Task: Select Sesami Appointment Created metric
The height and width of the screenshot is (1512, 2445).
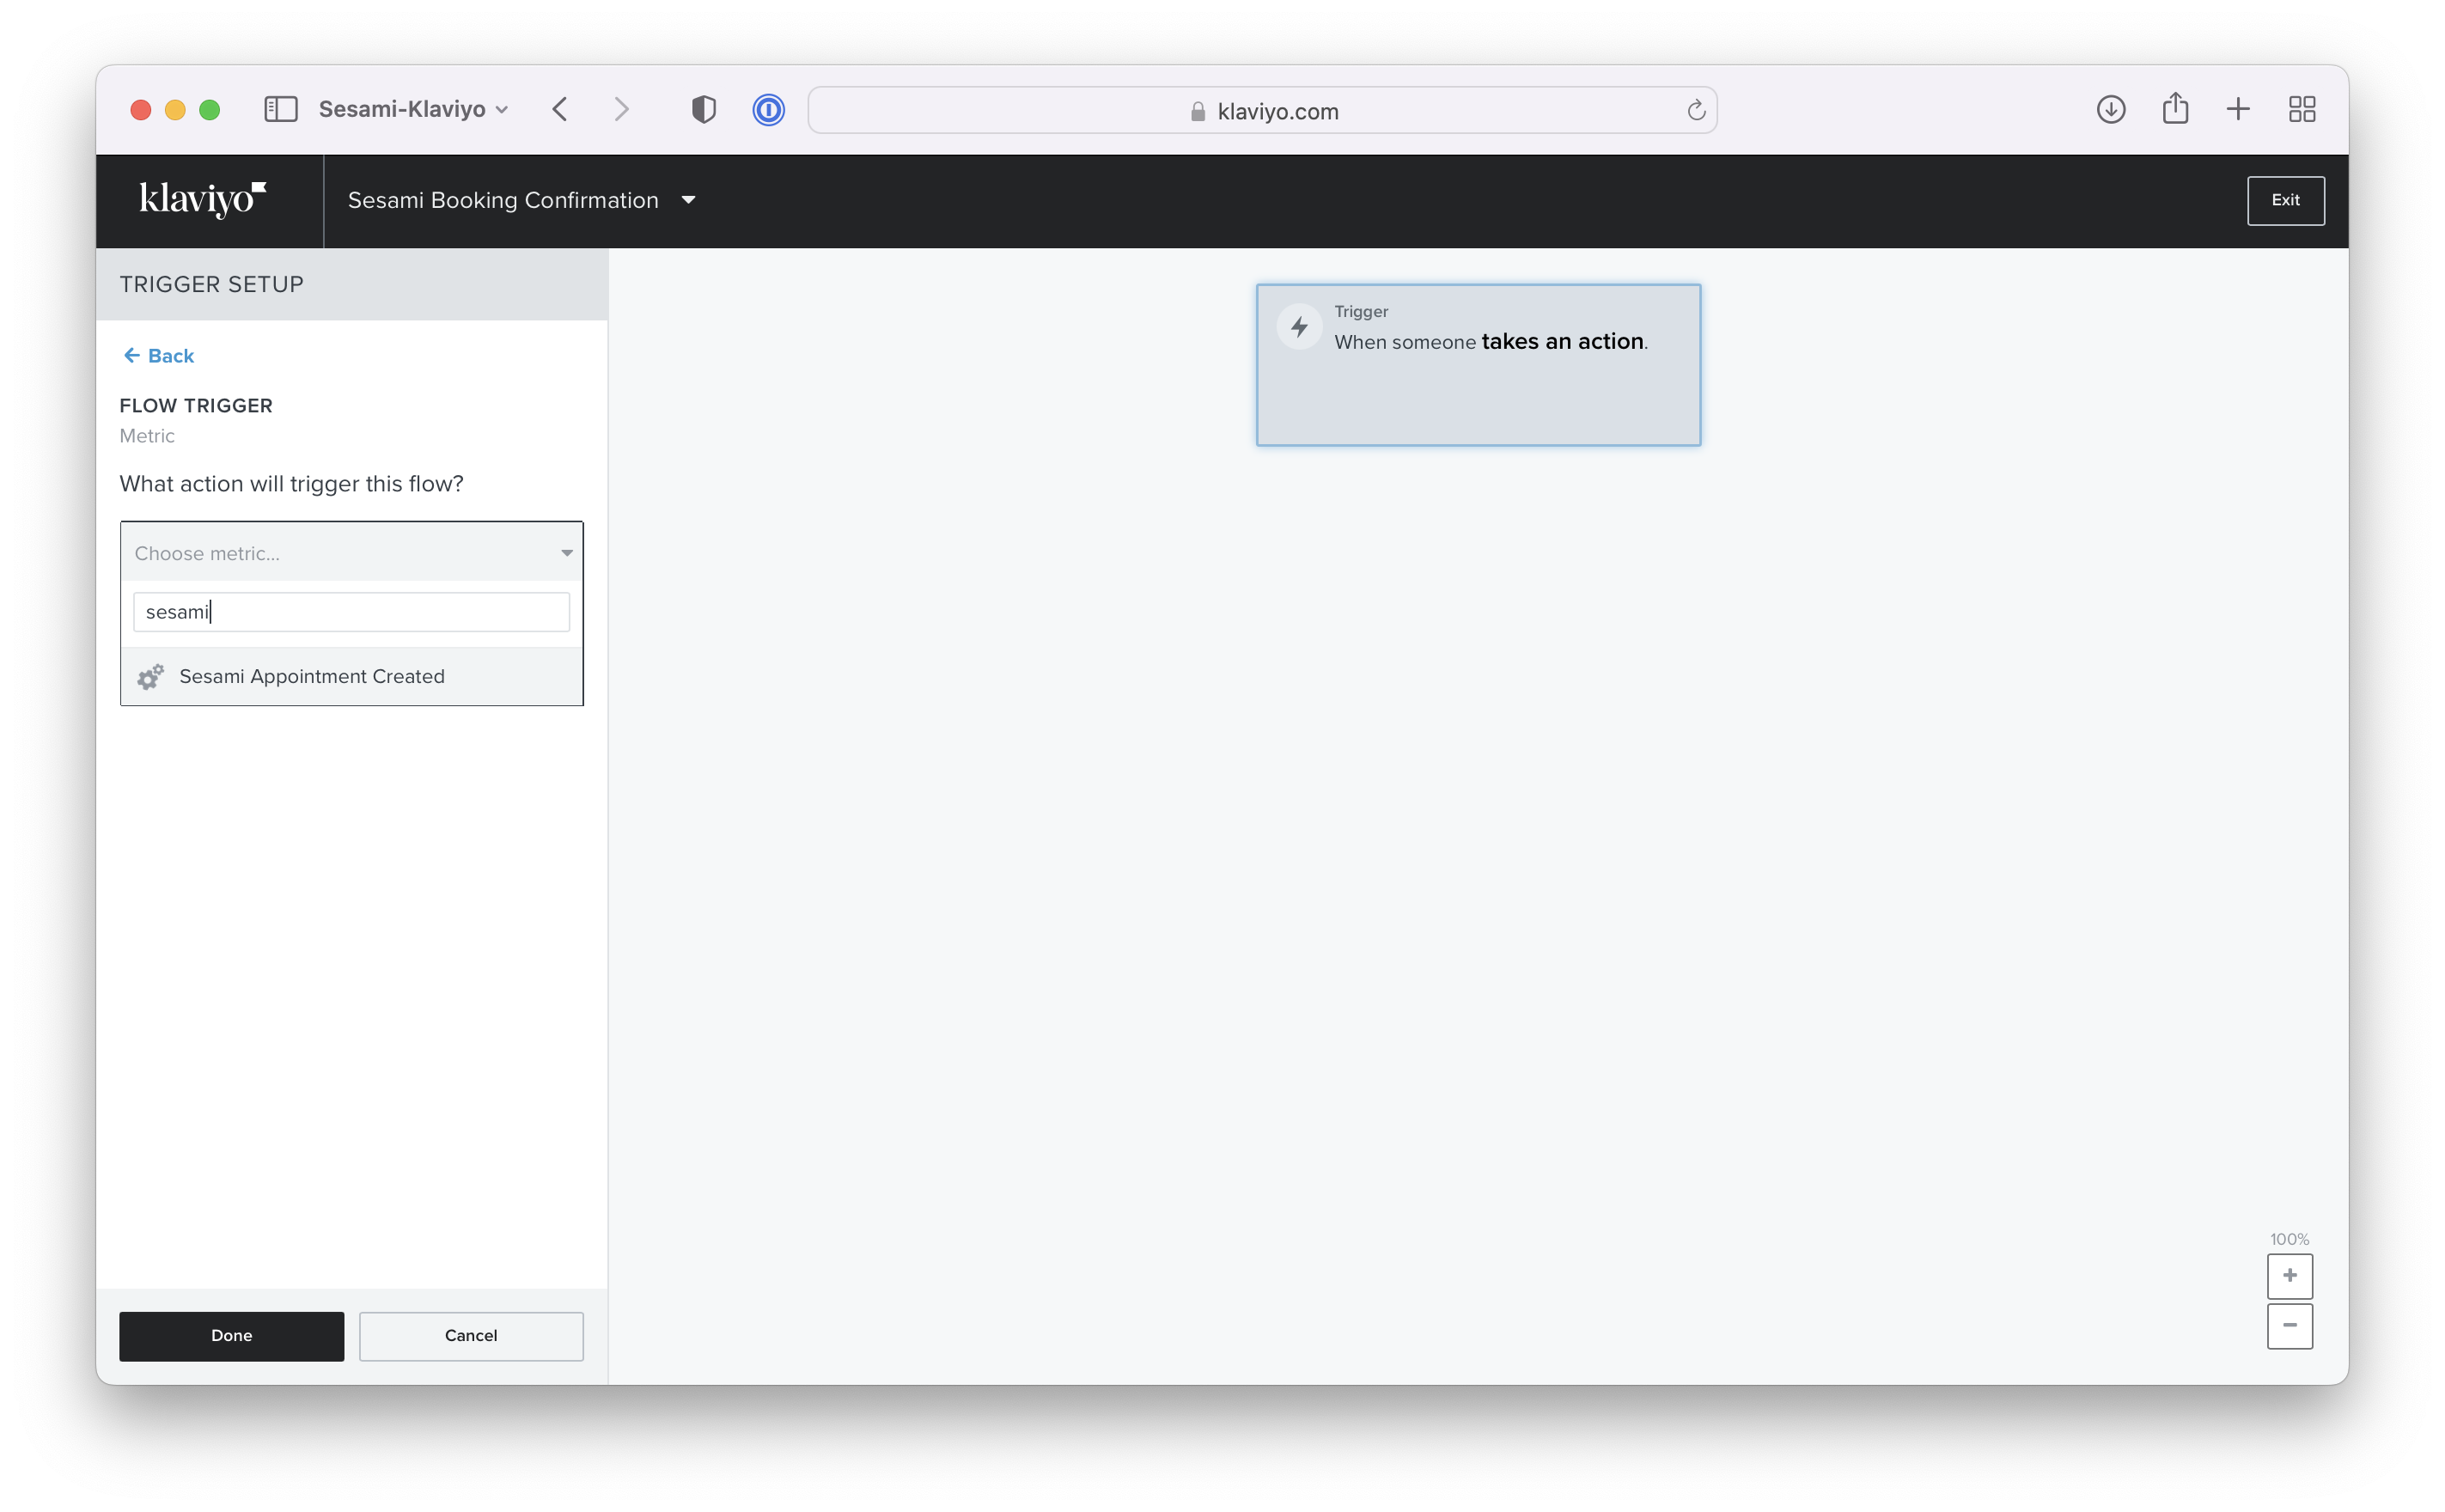Action: 352,677
